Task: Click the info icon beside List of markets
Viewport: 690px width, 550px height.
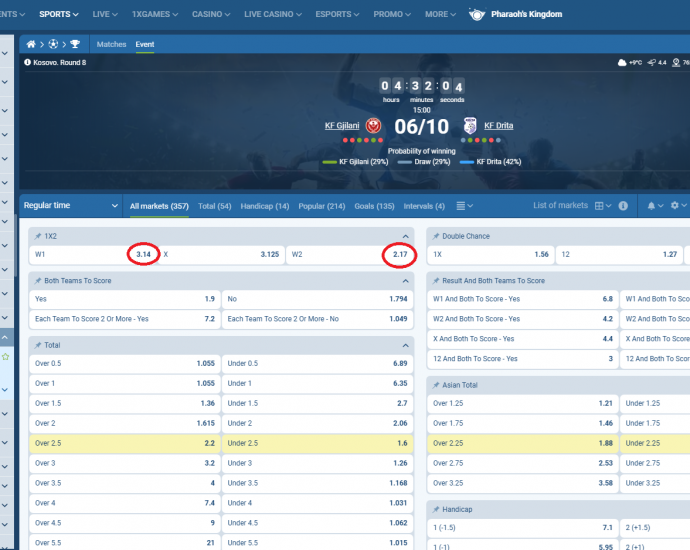Action: [x=623, y=205]
